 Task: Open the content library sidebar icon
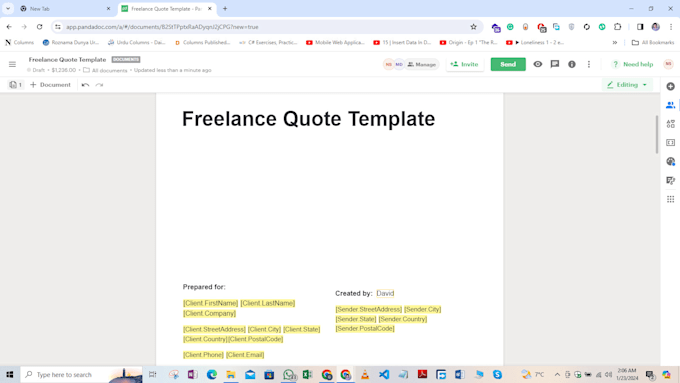pyautogui.click(x=670, y=142)
